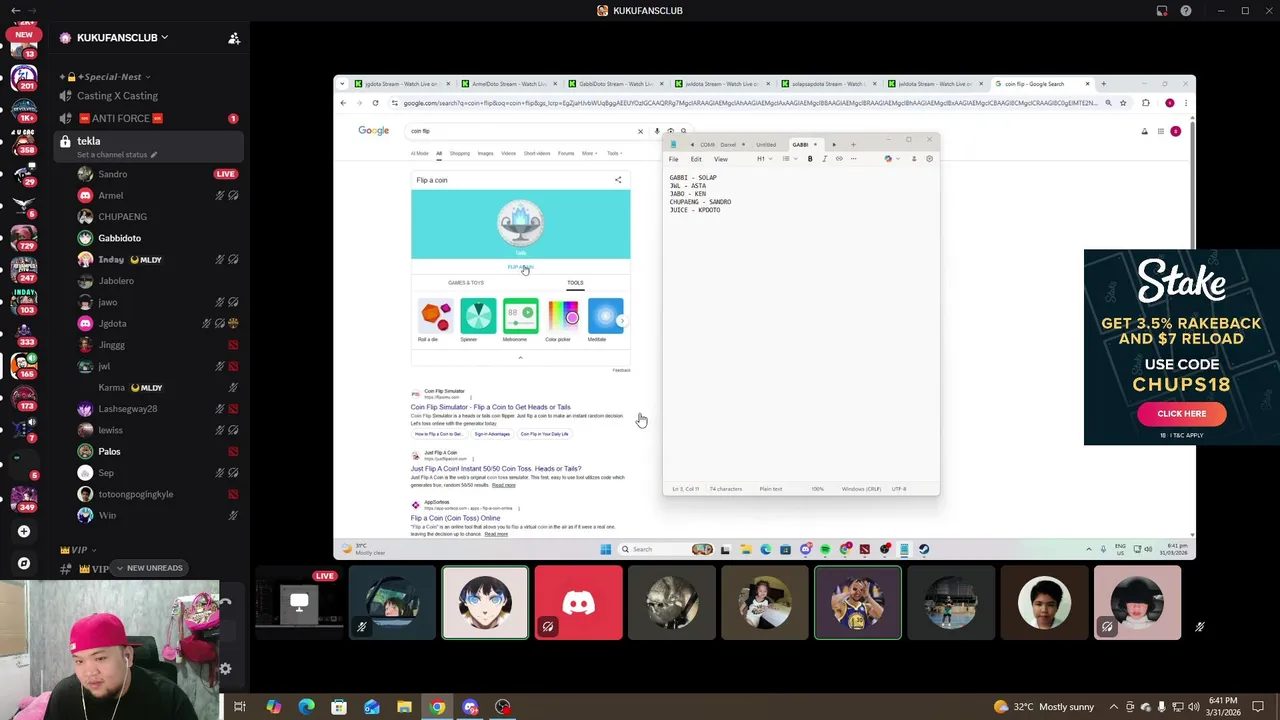The height and width of the screenshot is (720, 1280).
Task: Open the Metronome tool
Action: (x=520, y=321)
